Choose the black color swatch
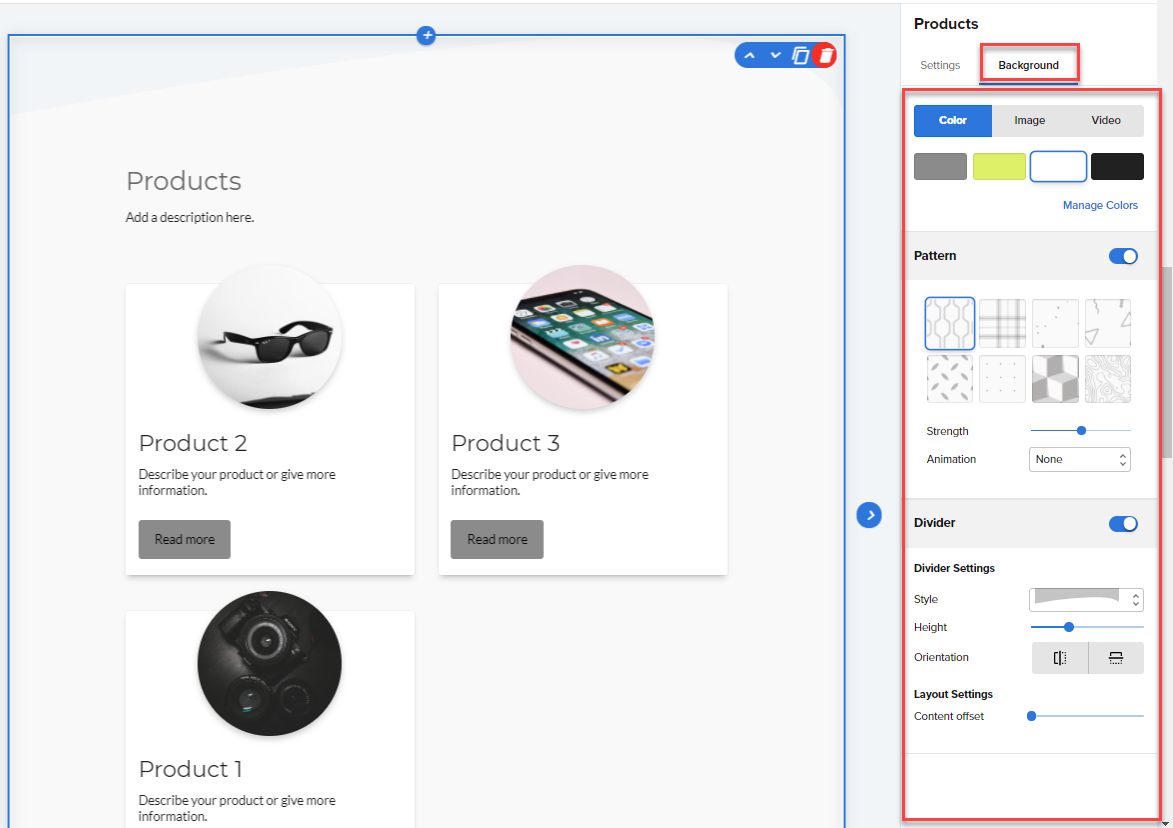 click(x=1117, y=166)
